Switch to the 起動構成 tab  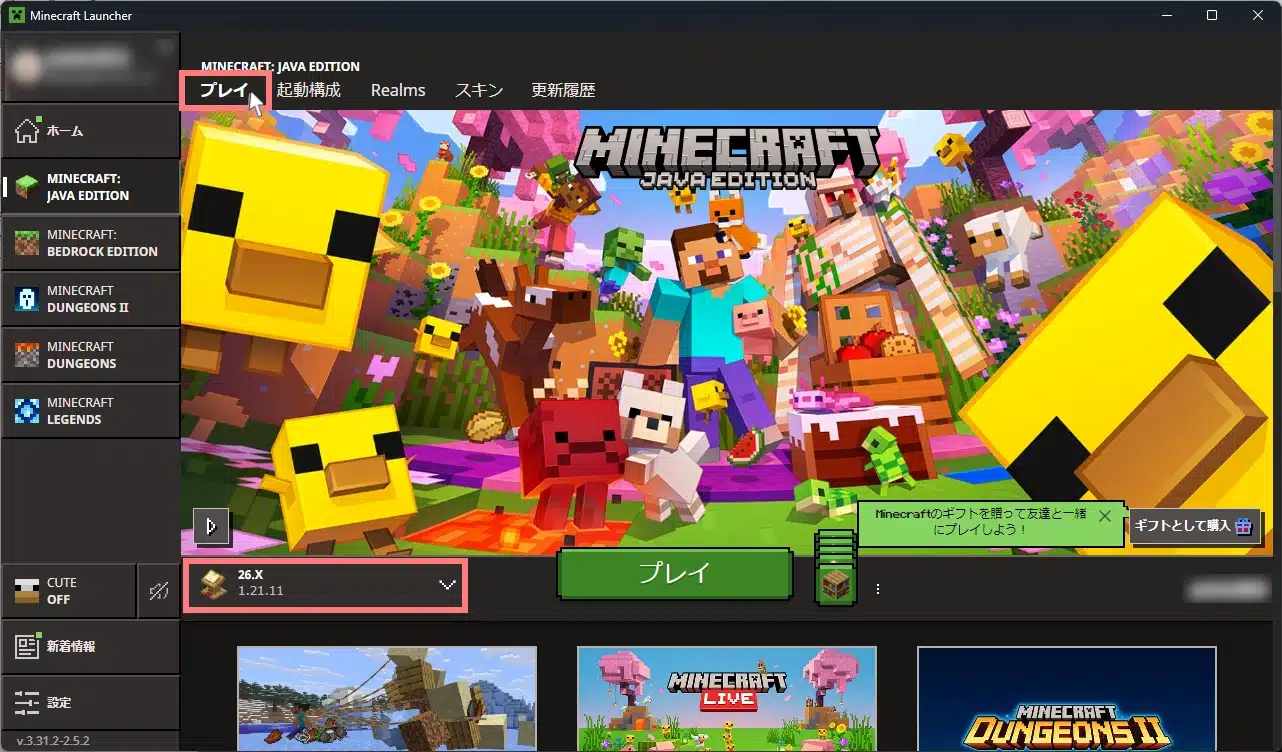(308, 90)
